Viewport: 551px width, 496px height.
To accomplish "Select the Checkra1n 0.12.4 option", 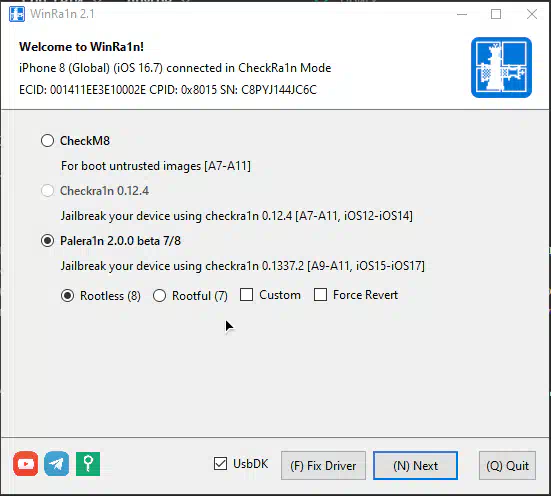I will 47,191.
